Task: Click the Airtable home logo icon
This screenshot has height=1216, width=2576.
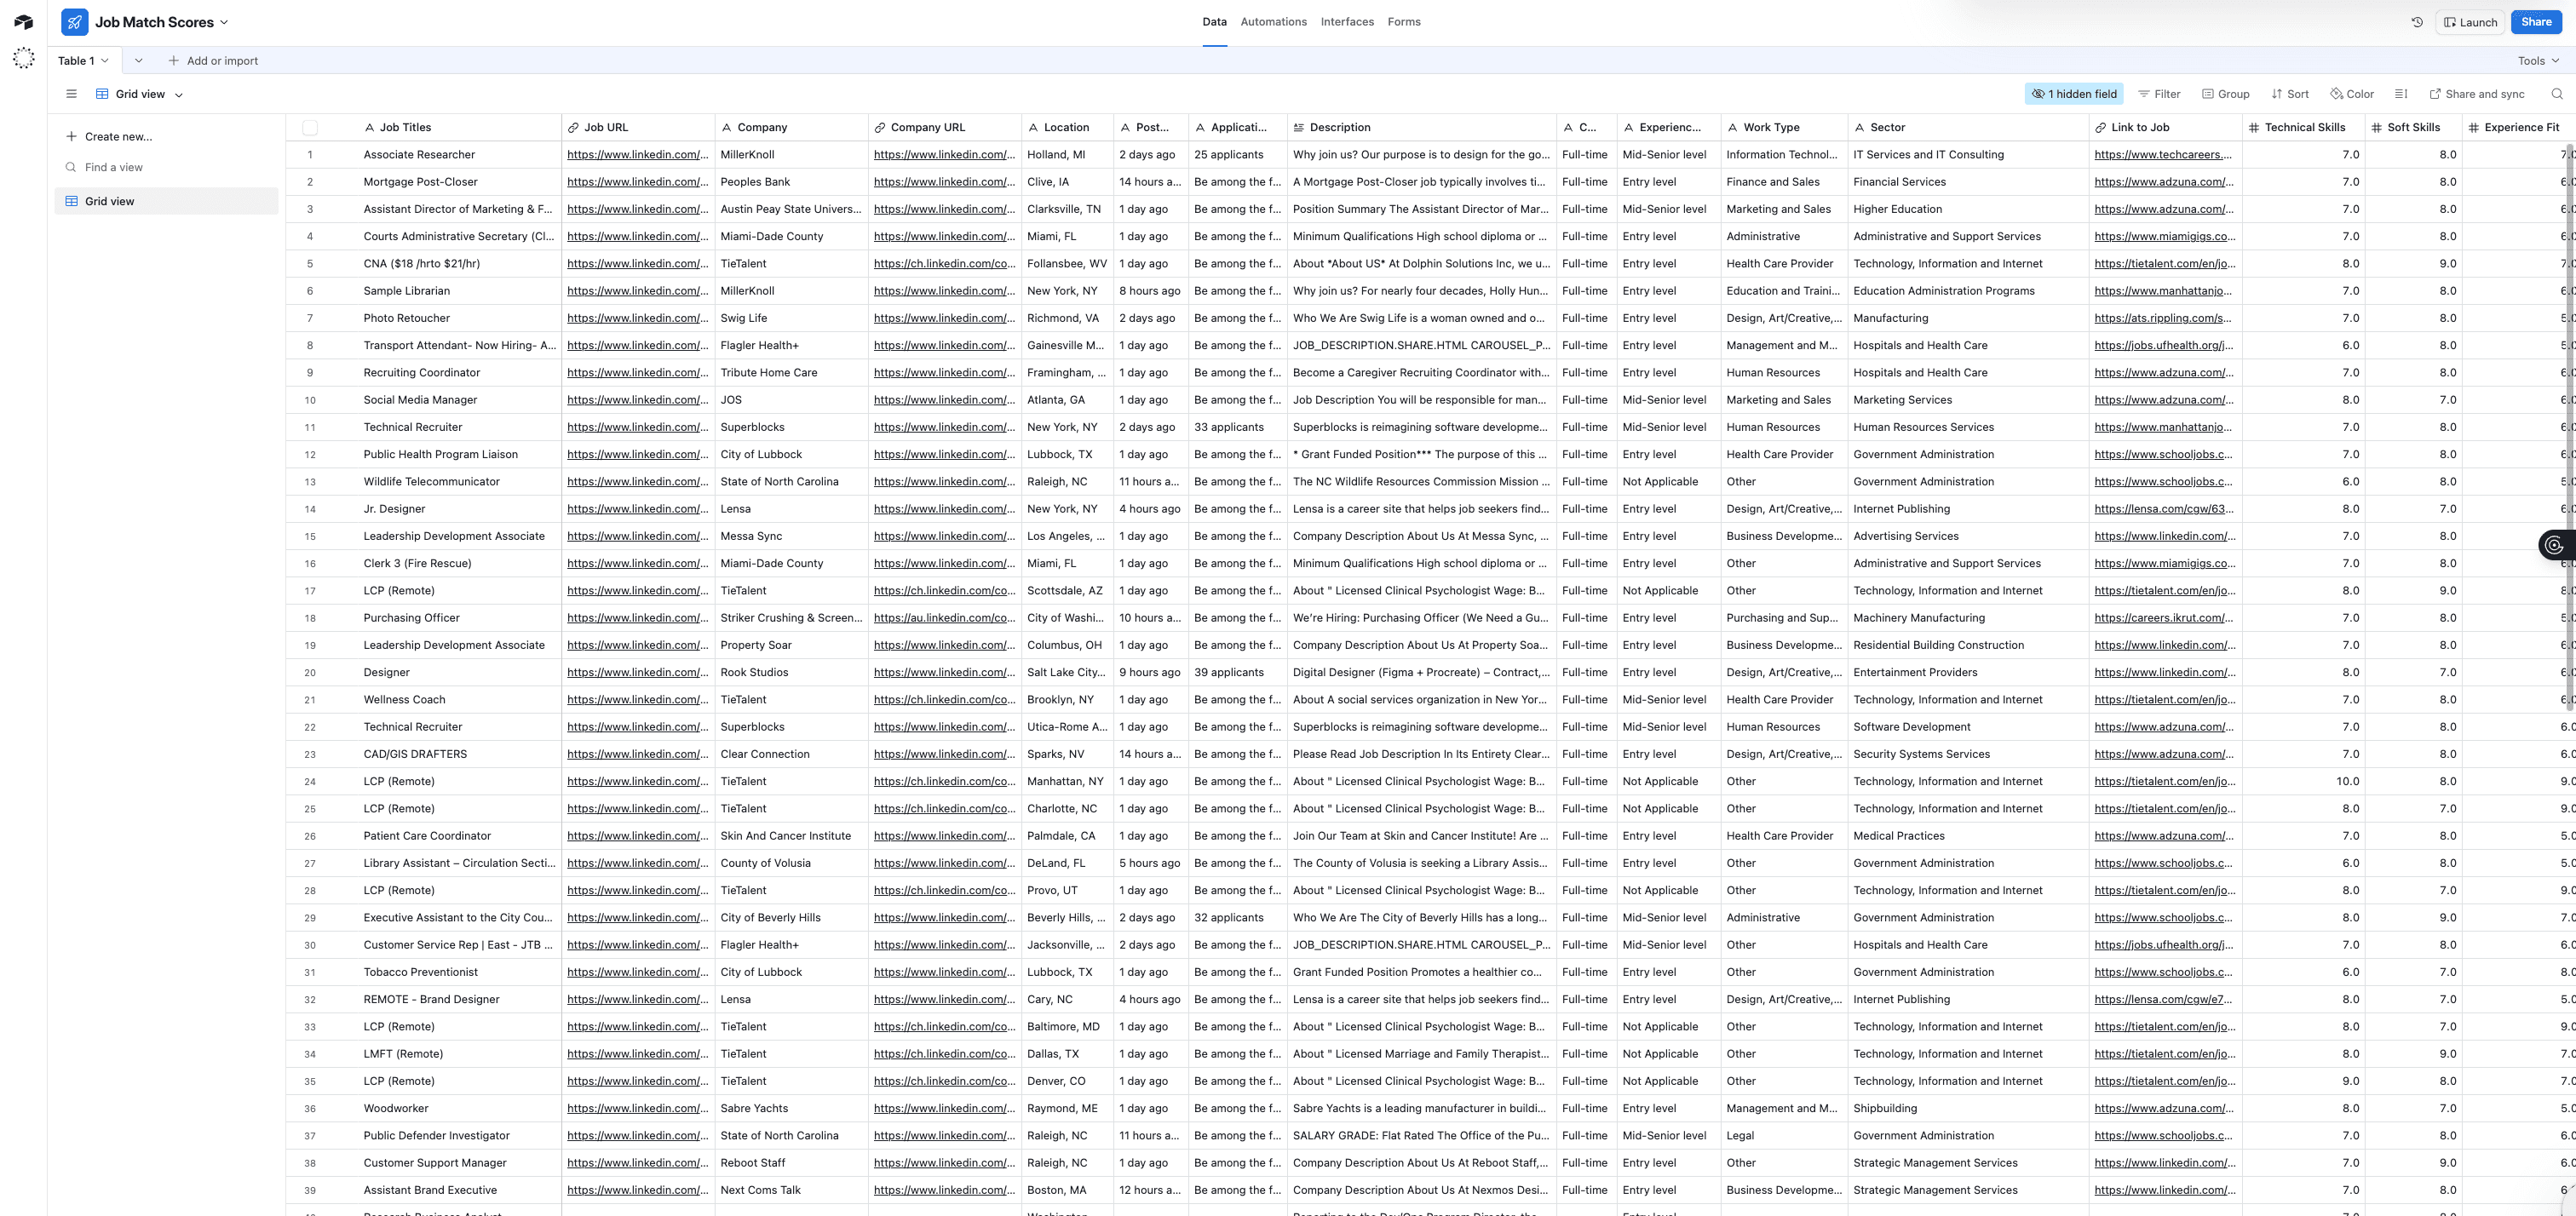Action: (x=23, y=22)
